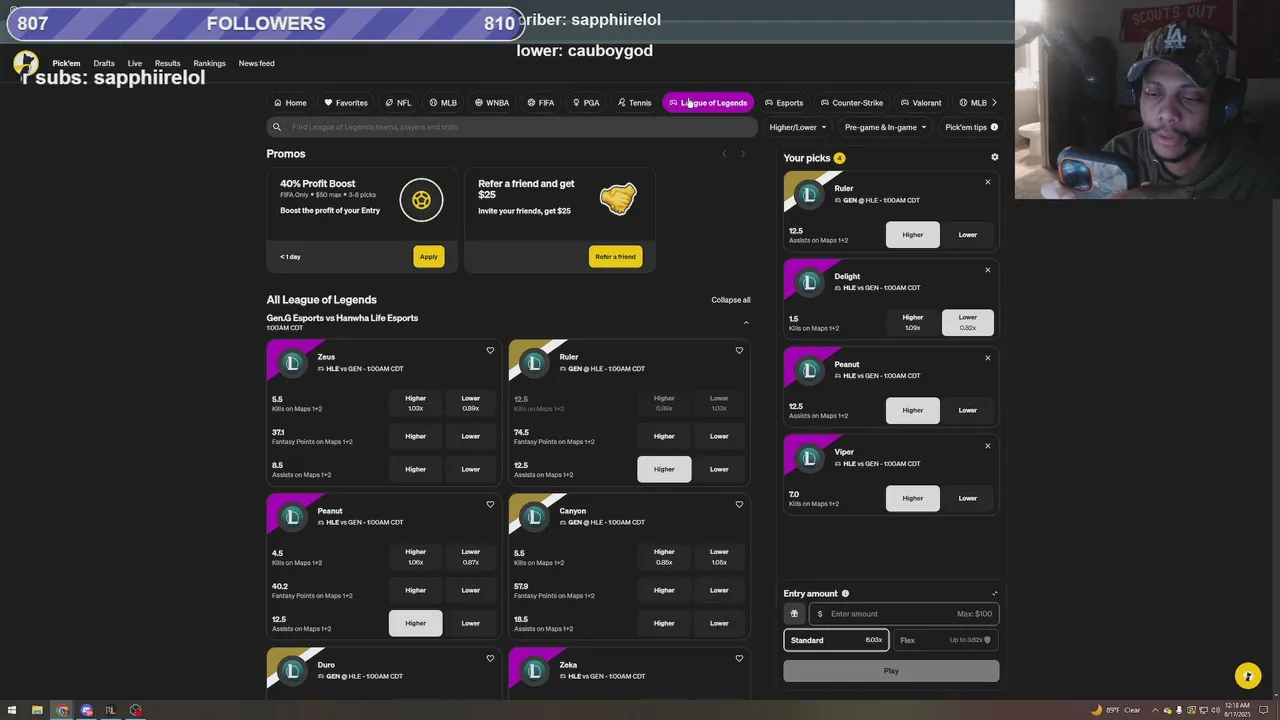
Task: Open Live in top menu
Action: [x=135, y=63]
